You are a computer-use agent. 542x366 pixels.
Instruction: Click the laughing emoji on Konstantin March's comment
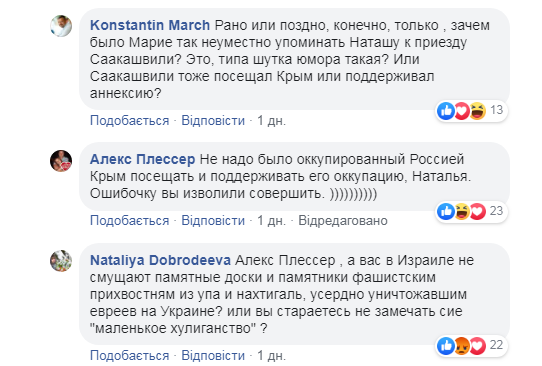click(478, 111)
